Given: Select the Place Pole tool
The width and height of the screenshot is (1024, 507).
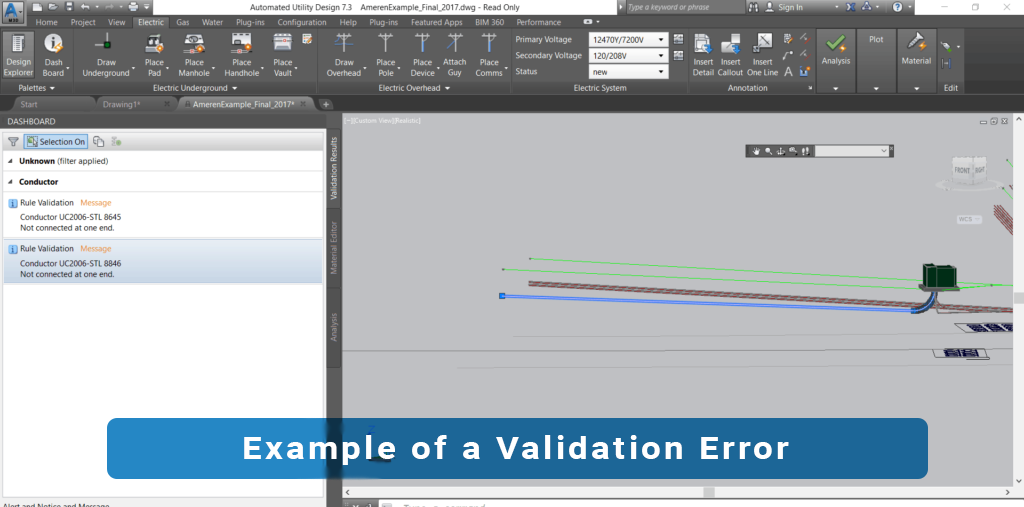Looking at the screenshot, I should pyautogui.click(x=386, y=55).
